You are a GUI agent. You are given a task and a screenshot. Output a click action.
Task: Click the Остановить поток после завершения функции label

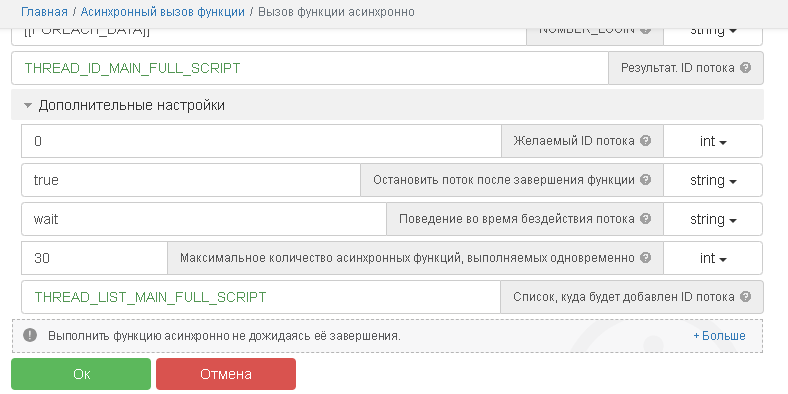(x=504, y=180)
